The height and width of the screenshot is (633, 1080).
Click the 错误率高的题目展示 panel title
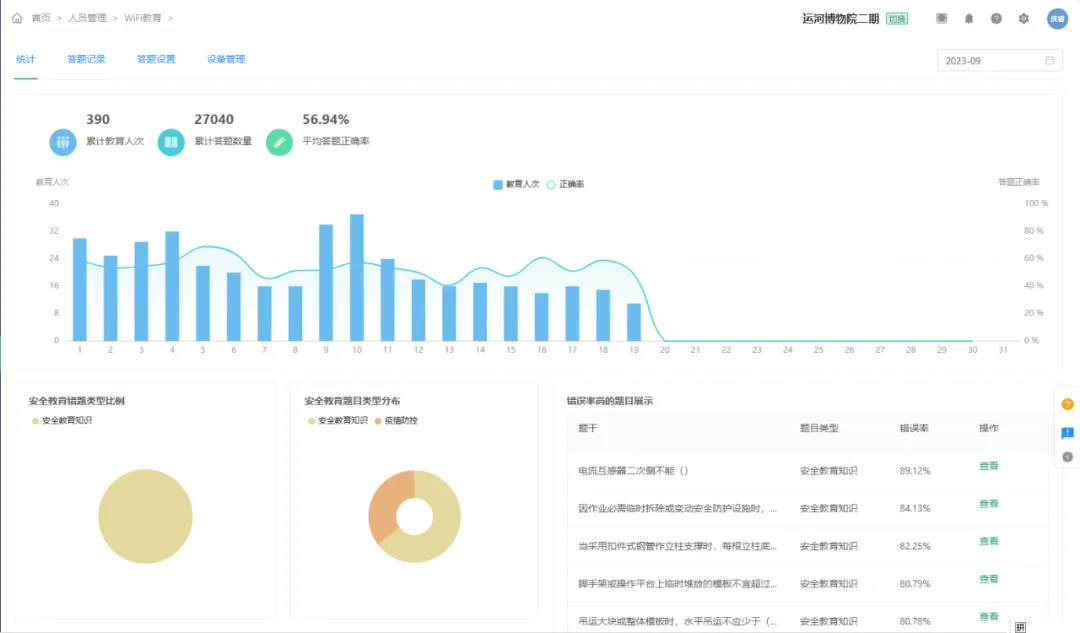click(x=610, y=401)
